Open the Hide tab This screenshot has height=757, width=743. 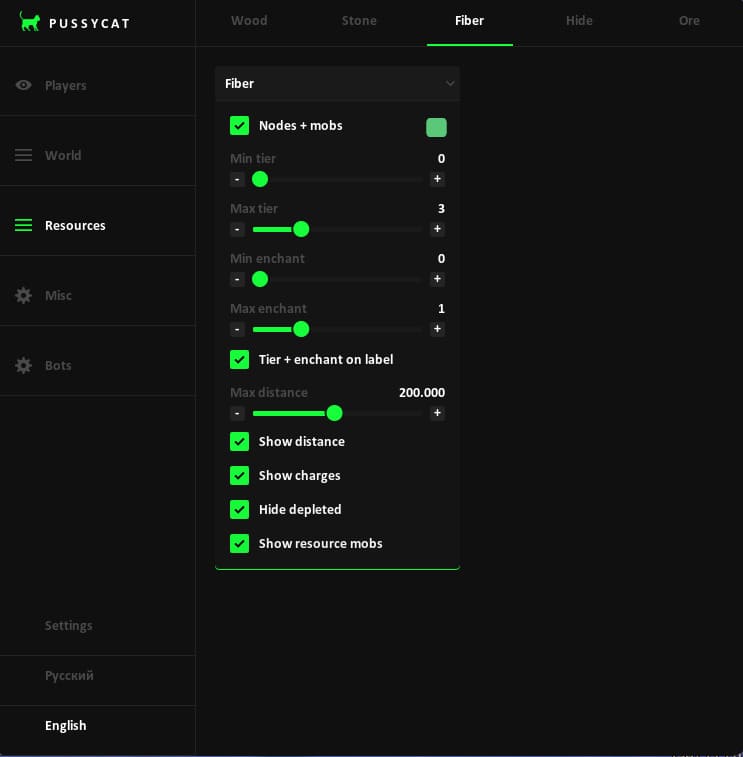pyautogui.click(x=579, y=21)
